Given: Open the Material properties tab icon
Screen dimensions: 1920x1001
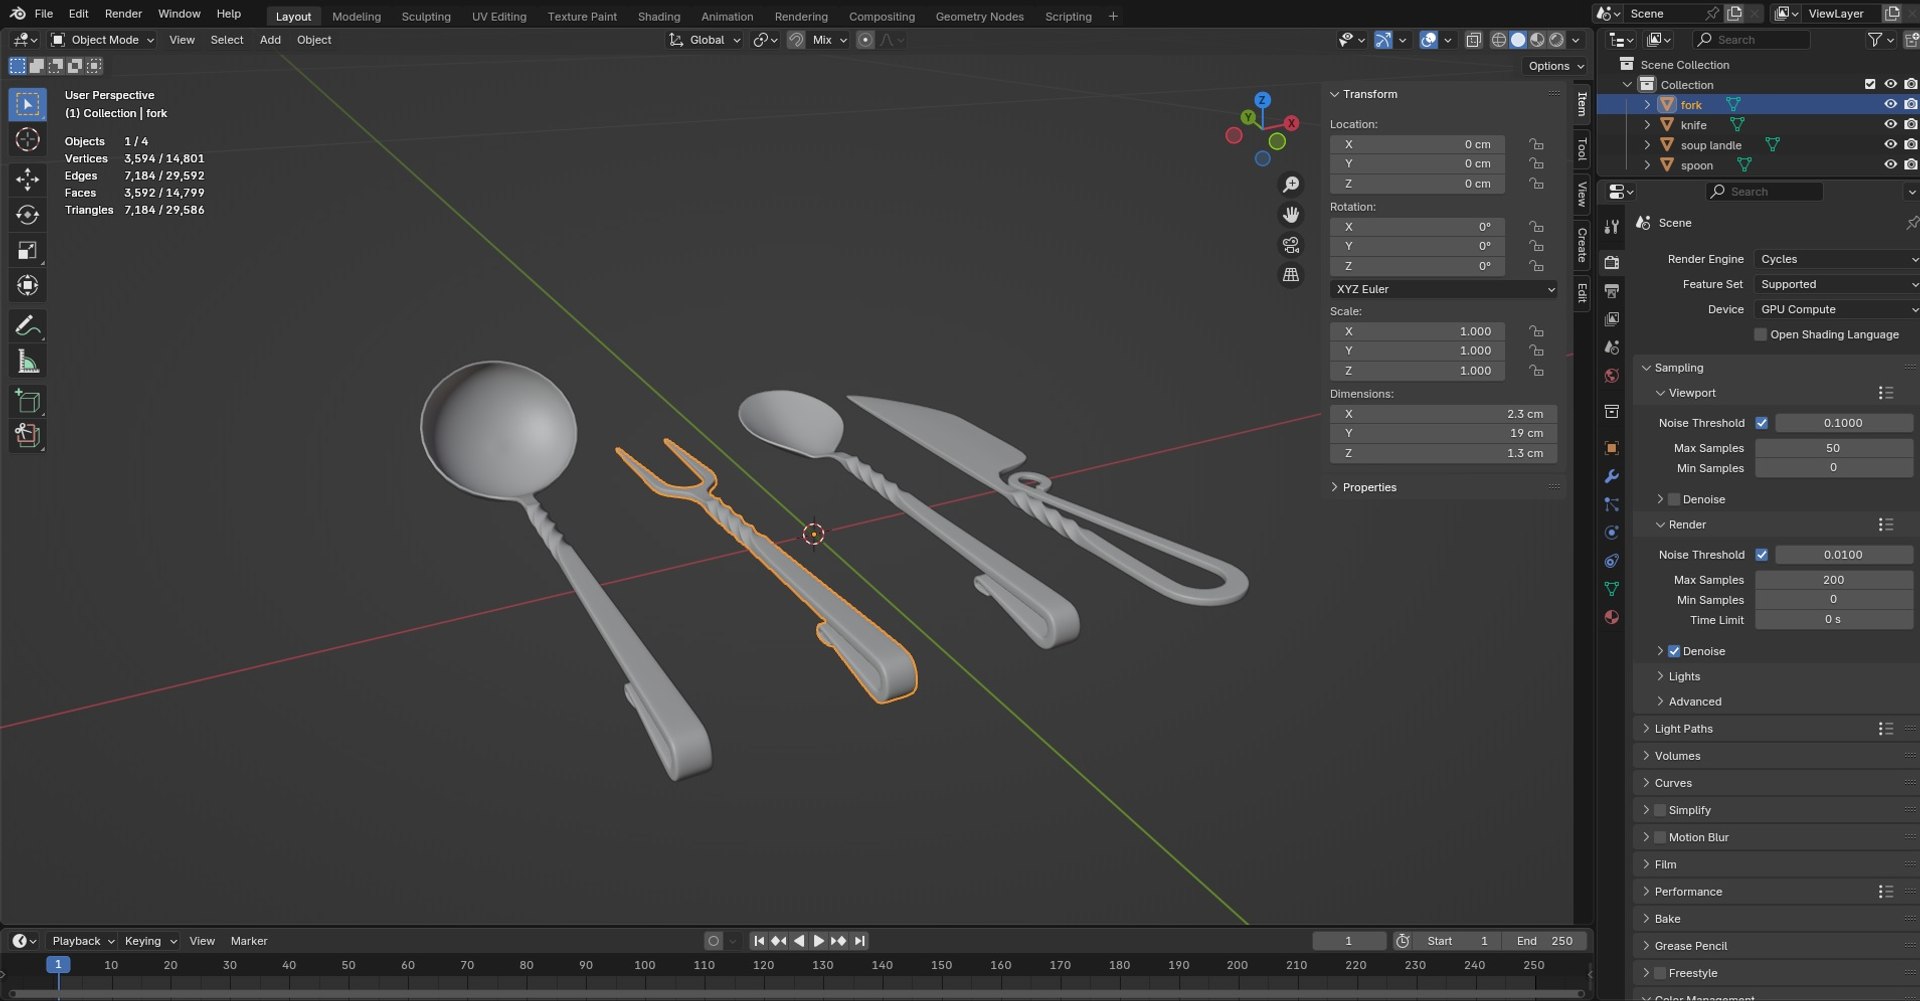Looking at the screenshot, I should (1611, 617).
